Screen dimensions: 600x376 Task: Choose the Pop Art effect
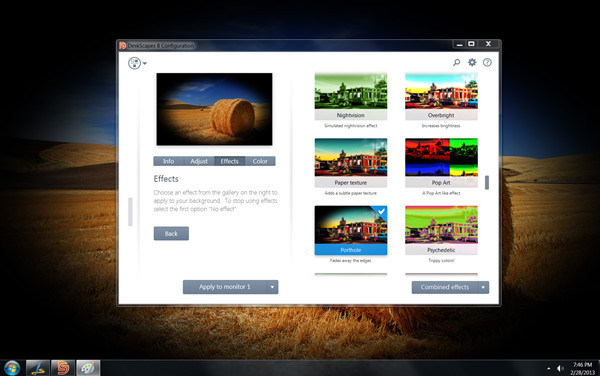coord(441,163)
